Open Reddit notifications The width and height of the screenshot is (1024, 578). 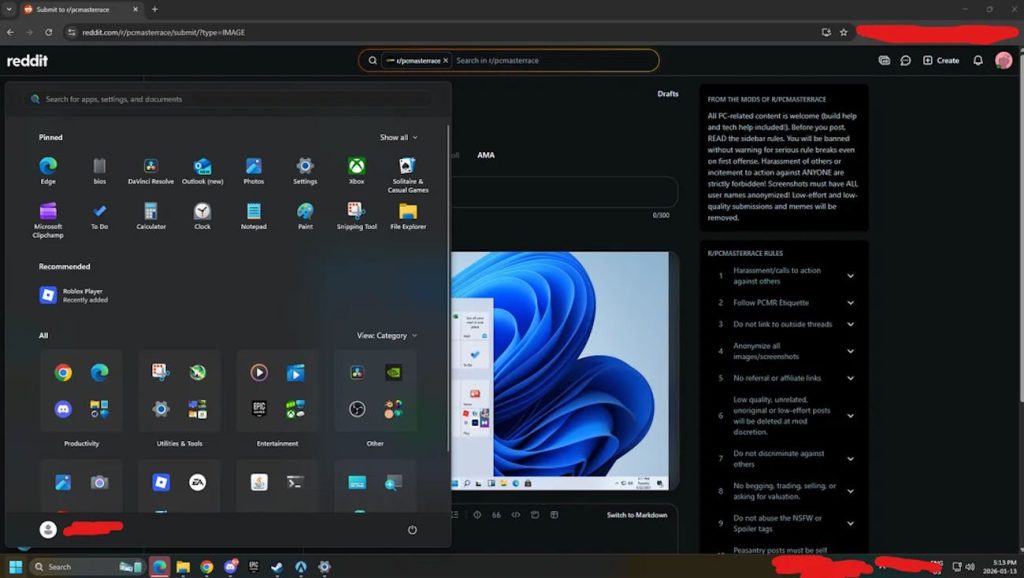click(x=978, y=60)
